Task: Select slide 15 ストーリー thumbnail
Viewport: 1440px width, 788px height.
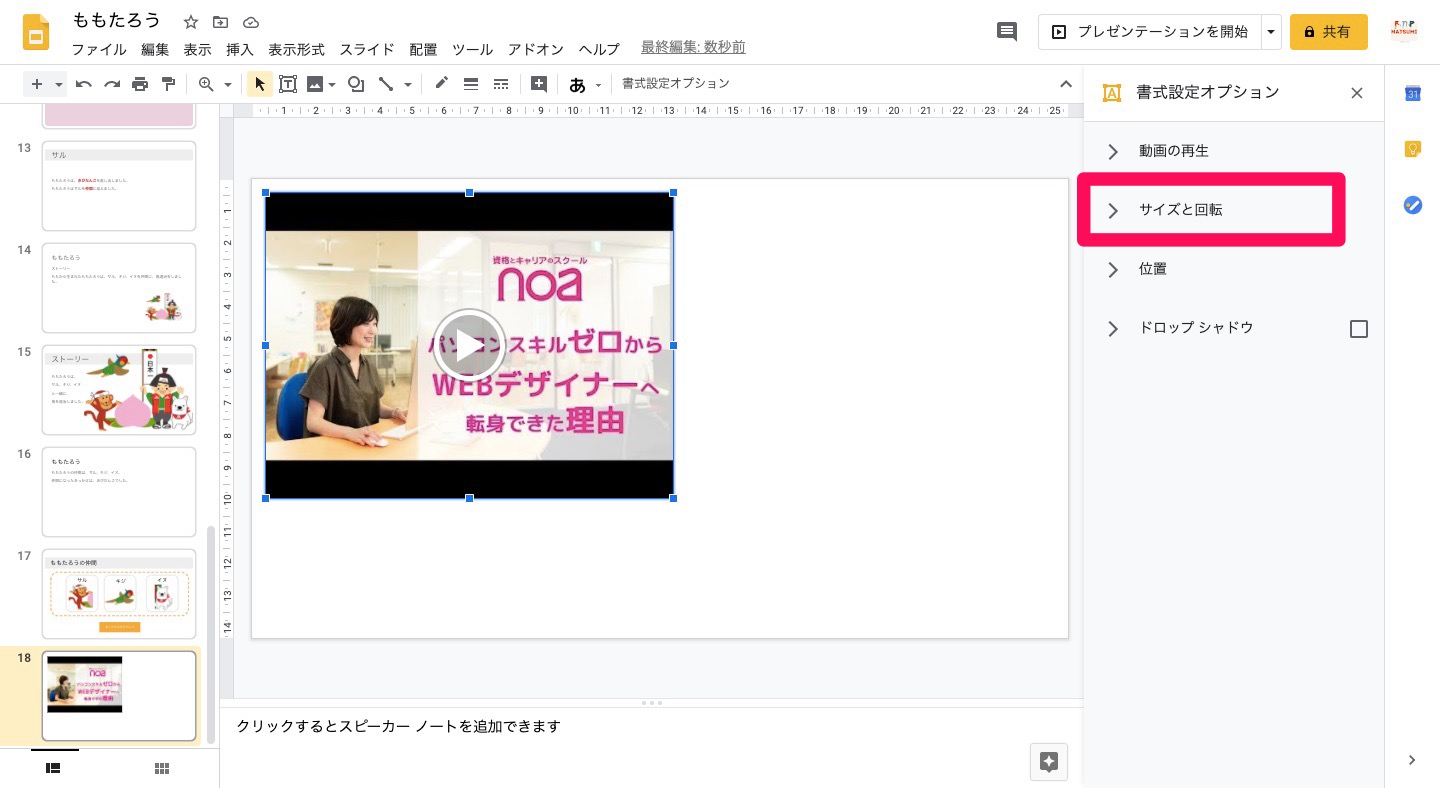Action: (x=119, y=390)
